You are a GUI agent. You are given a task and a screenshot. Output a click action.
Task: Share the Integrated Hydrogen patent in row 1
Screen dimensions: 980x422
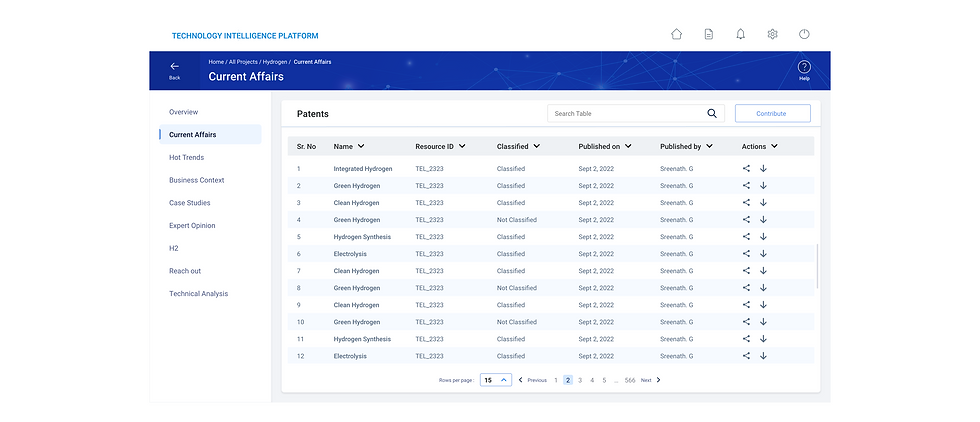(746, 169)
